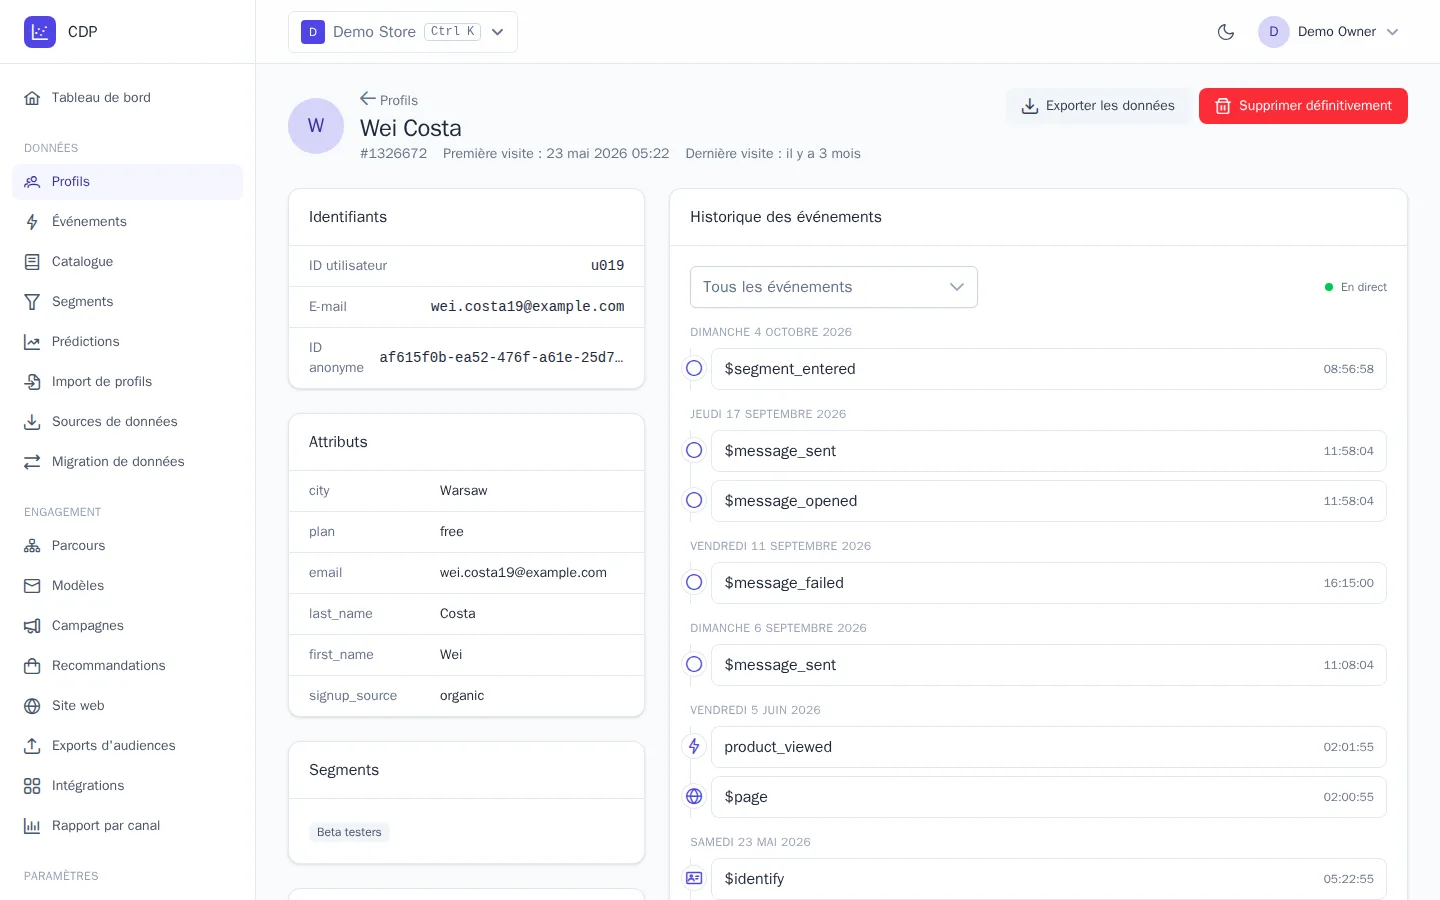Click the Parcours flow icon
1440x900 pixels.
point(32,546)
